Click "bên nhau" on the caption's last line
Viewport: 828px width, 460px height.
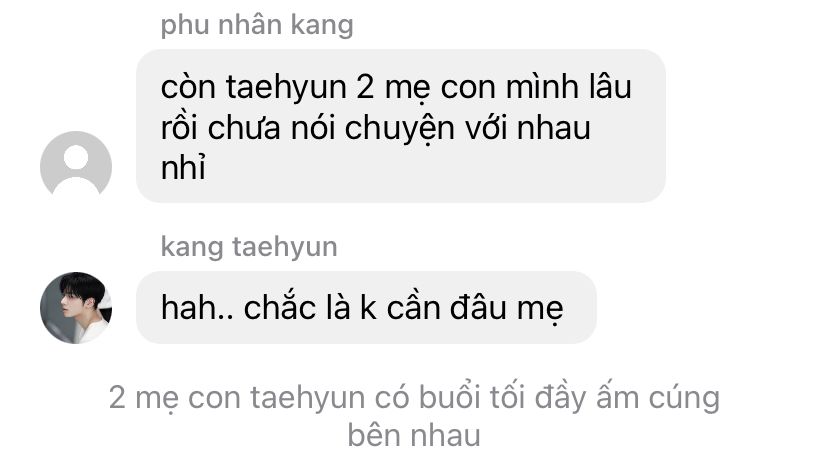[414, 436]
